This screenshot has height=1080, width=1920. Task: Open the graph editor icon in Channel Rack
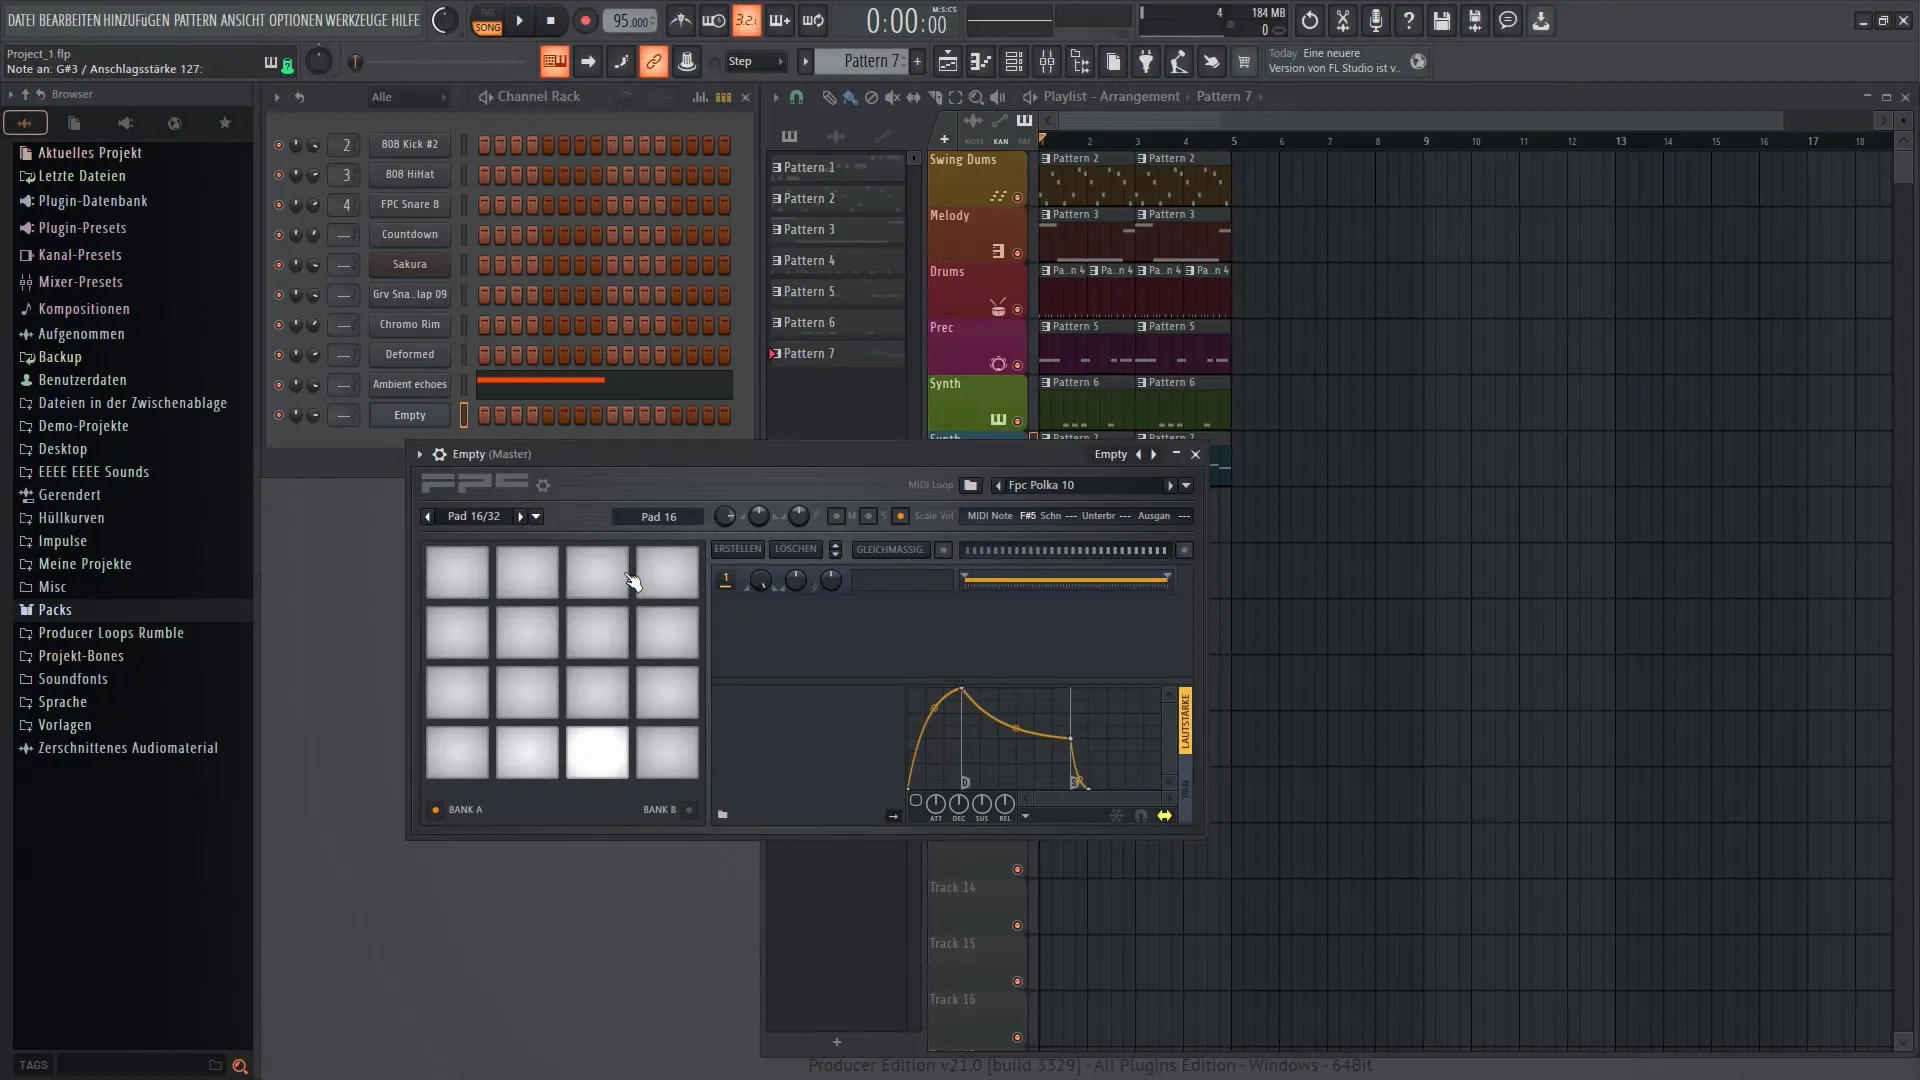tap(700, 97)
